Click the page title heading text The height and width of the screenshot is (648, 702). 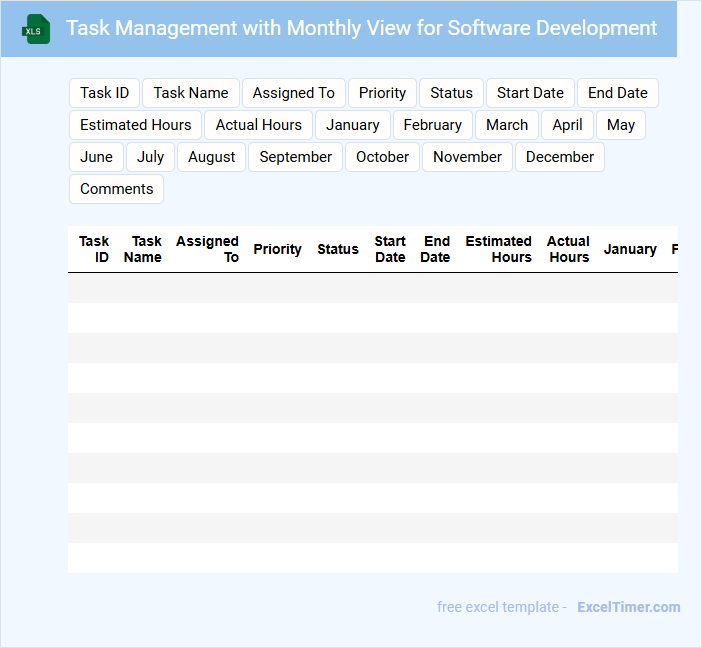click(362, 28)
